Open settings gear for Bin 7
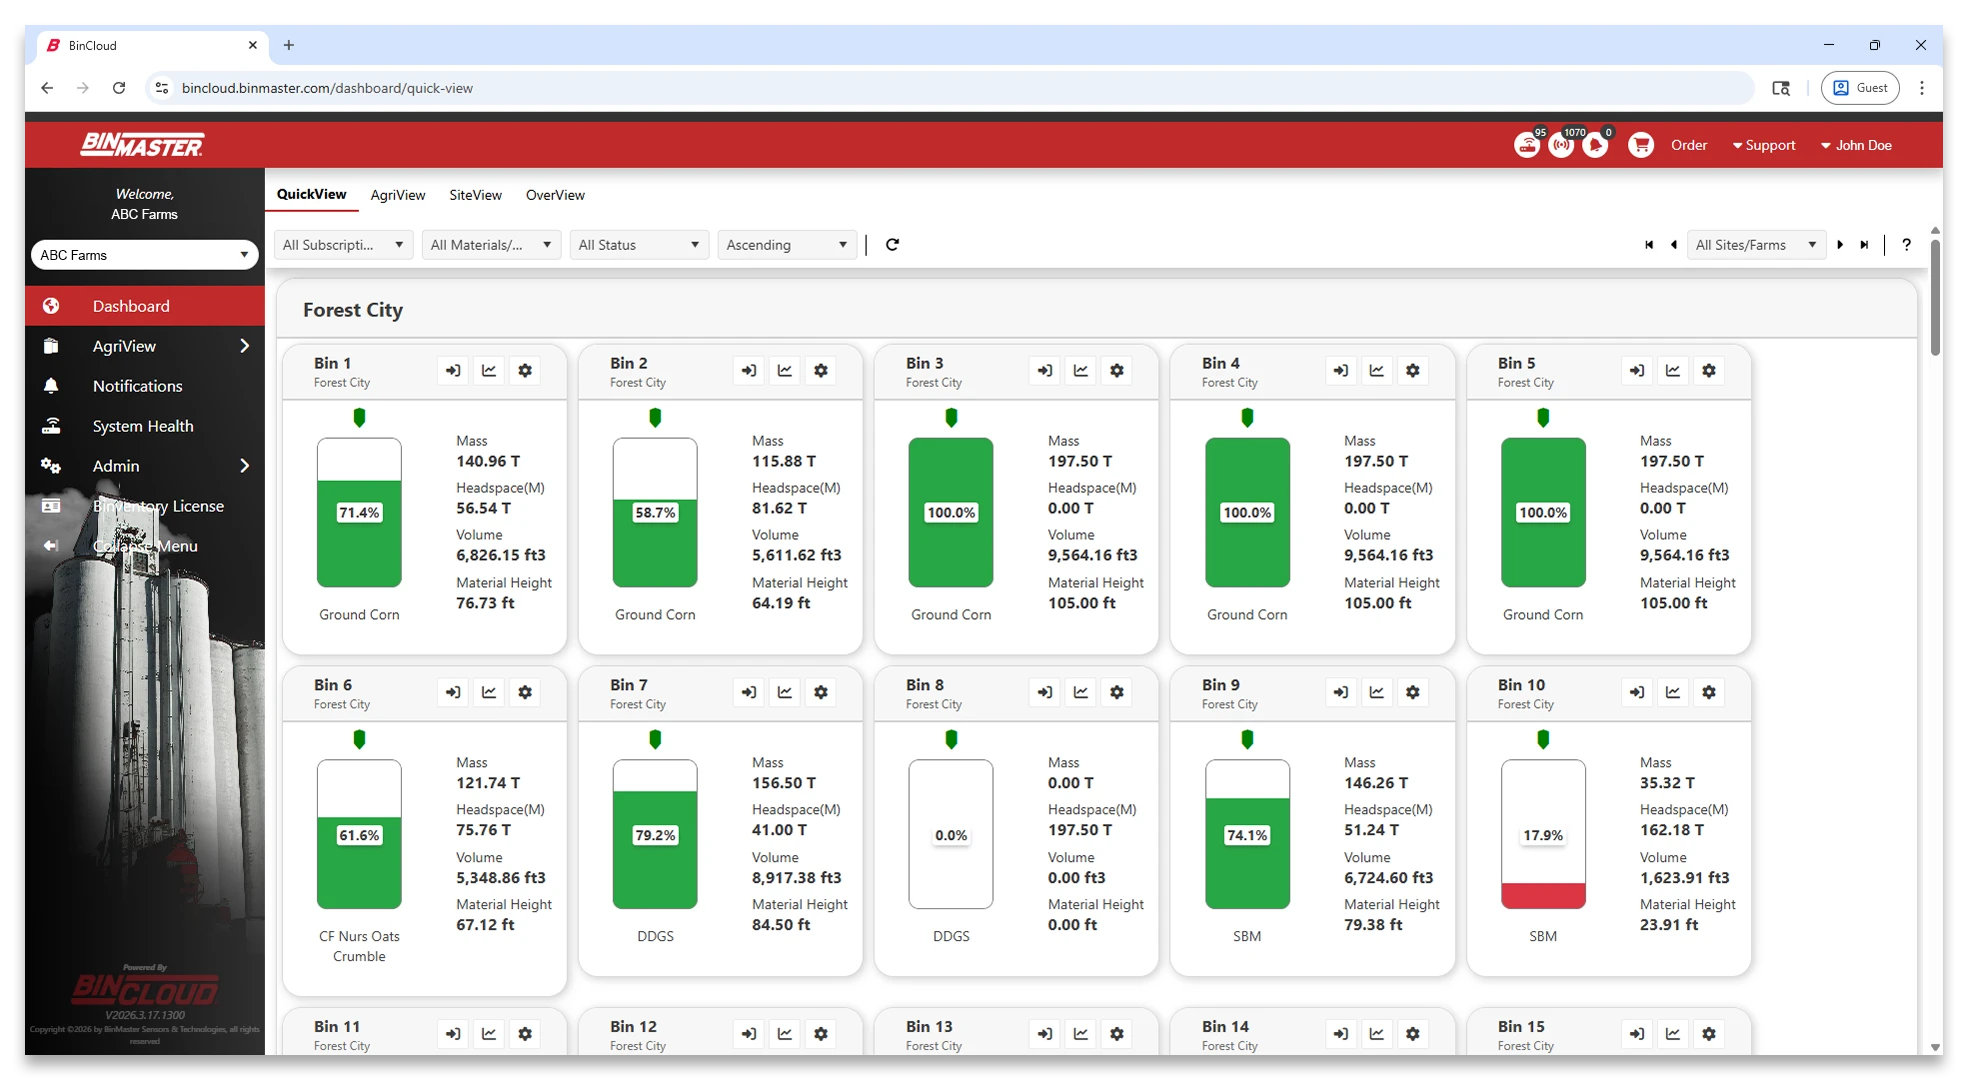1968x1080 pixels. click(821, 692)
